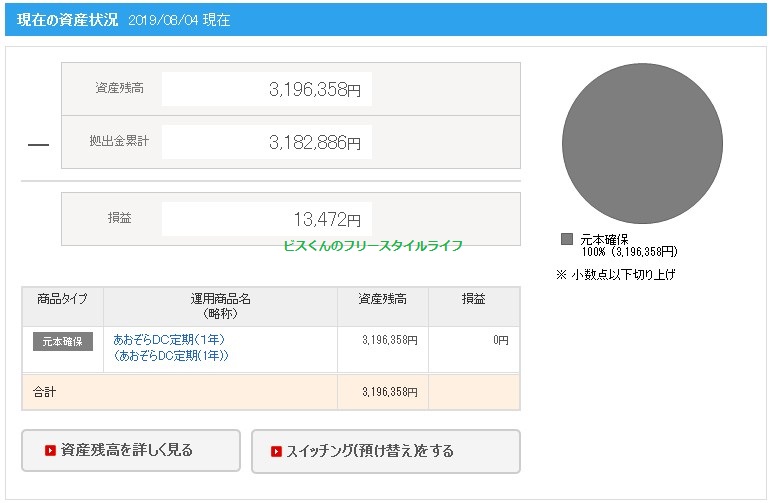Open the 資産残高を詳しく見る button
The height and width of the screenshot is (503, 770).
[131, 450]
